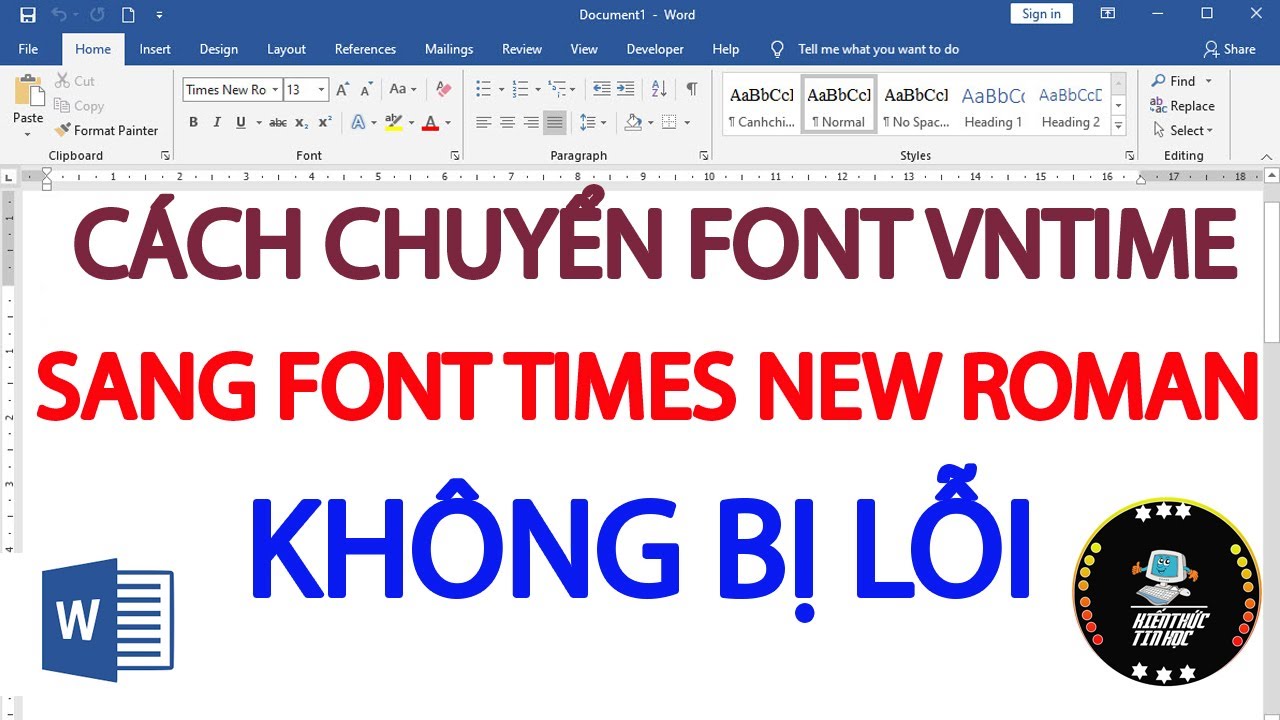This screenshot has width=1280, height=720.
Task: Toggle Show/Hide paragraph marks
Action: (691, 89)
